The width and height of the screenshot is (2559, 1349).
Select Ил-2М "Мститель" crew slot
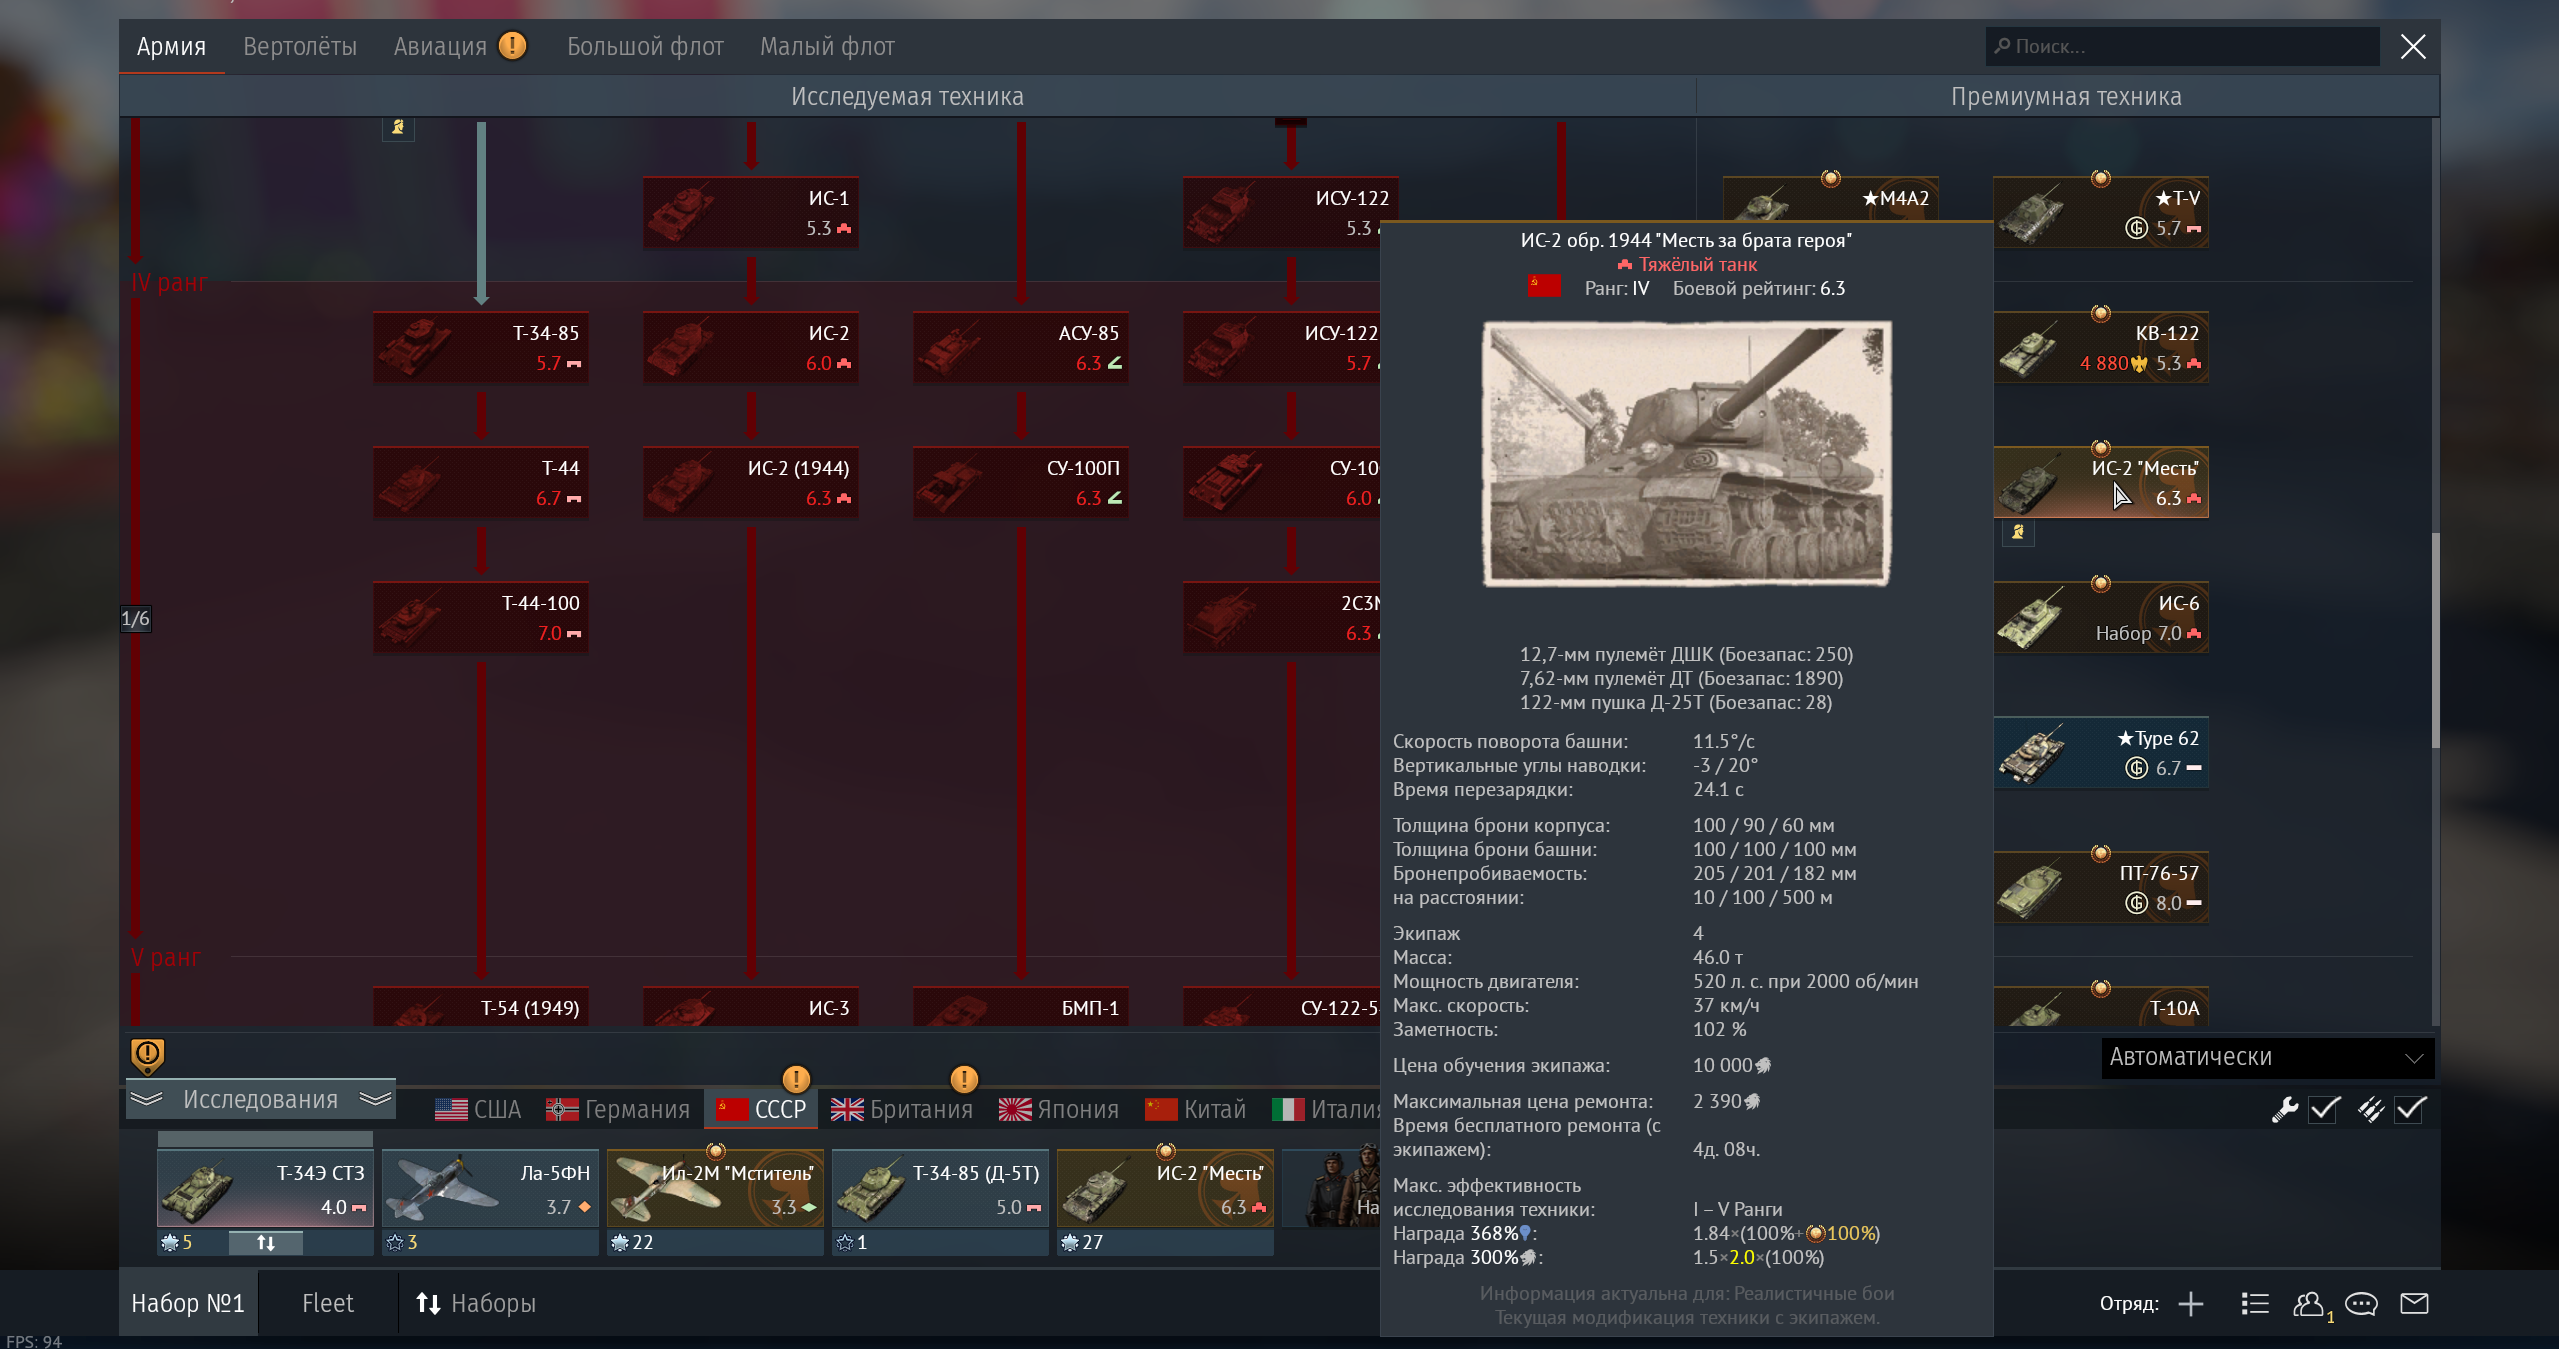(x=715, y=1188)
